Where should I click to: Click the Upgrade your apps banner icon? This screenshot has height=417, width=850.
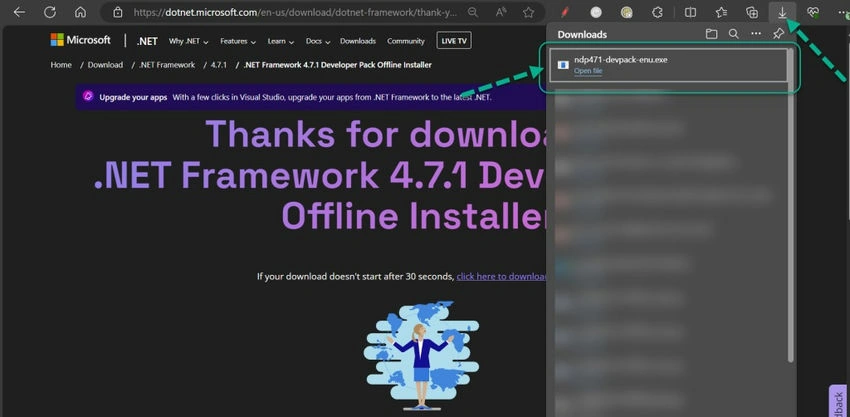pyautogui.click(x=88, y=97)
